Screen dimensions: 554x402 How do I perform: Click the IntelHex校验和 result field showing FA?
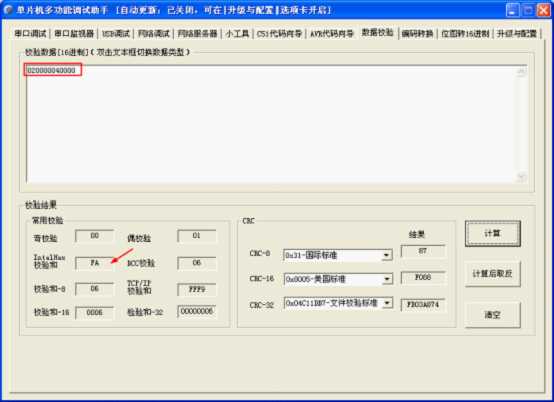tap(94, 263)
